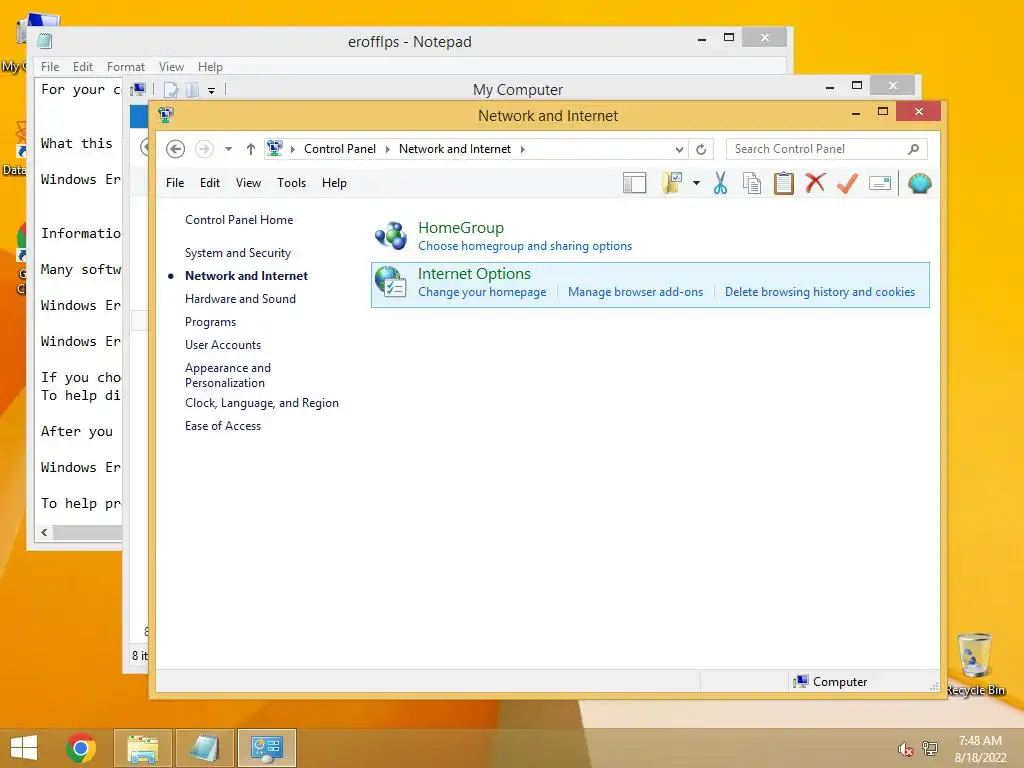Click the Windows Start button
Viewport: 1024px width, 768px height.
24,747
